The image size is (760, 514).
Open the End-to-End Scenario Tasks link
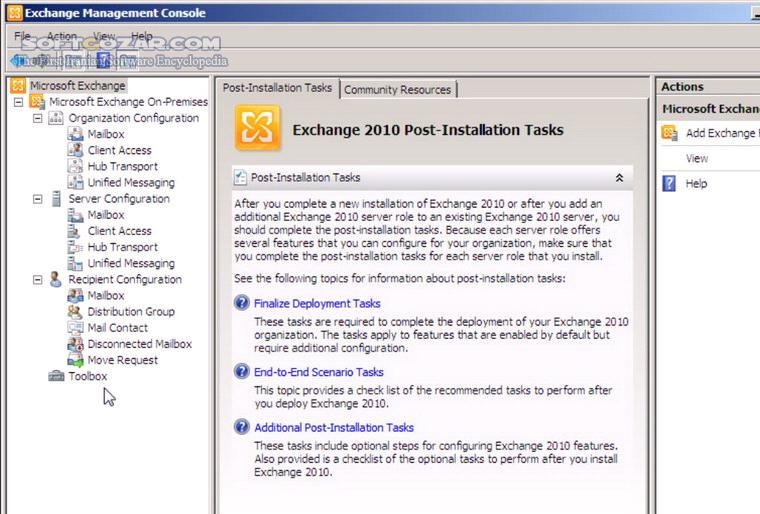[318, 372]
